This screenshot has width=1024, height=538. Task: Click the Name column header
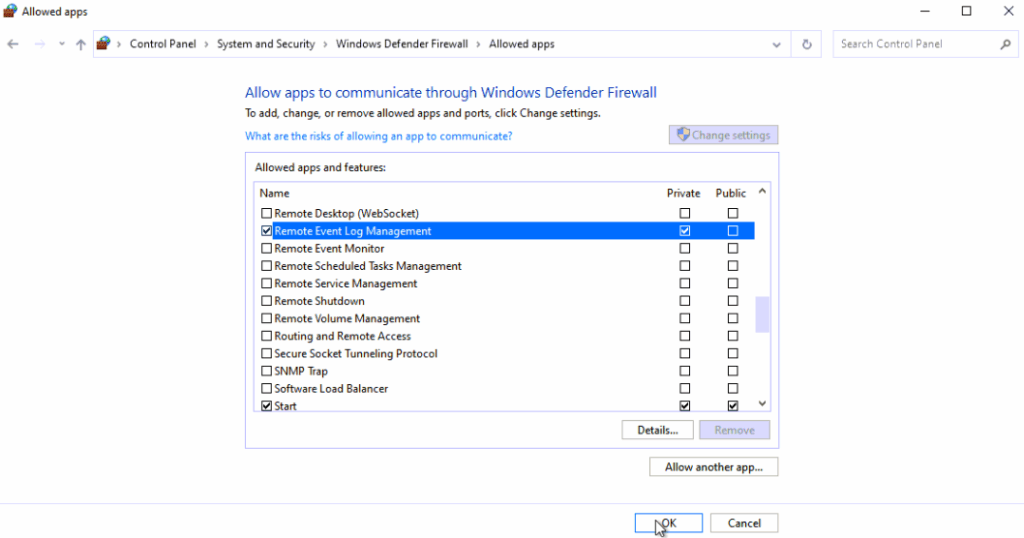click(x=274, y=193)
